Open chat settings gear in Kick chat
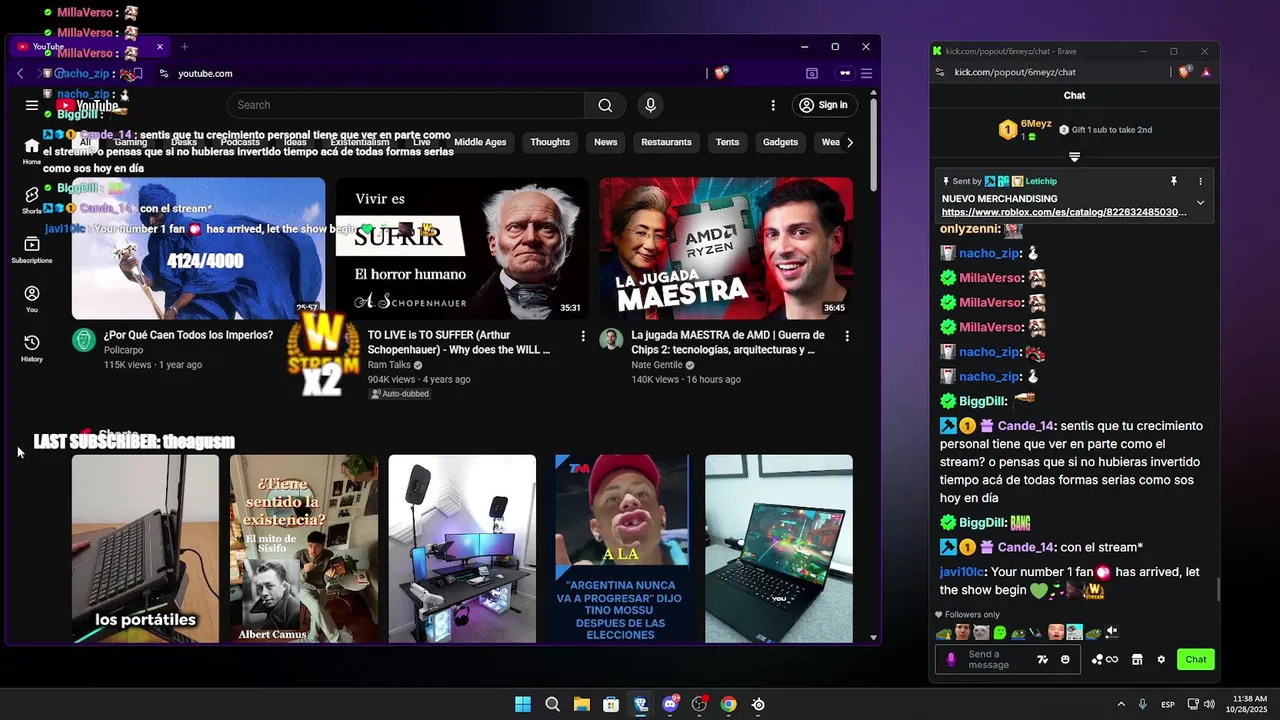 coord(1161,660)
